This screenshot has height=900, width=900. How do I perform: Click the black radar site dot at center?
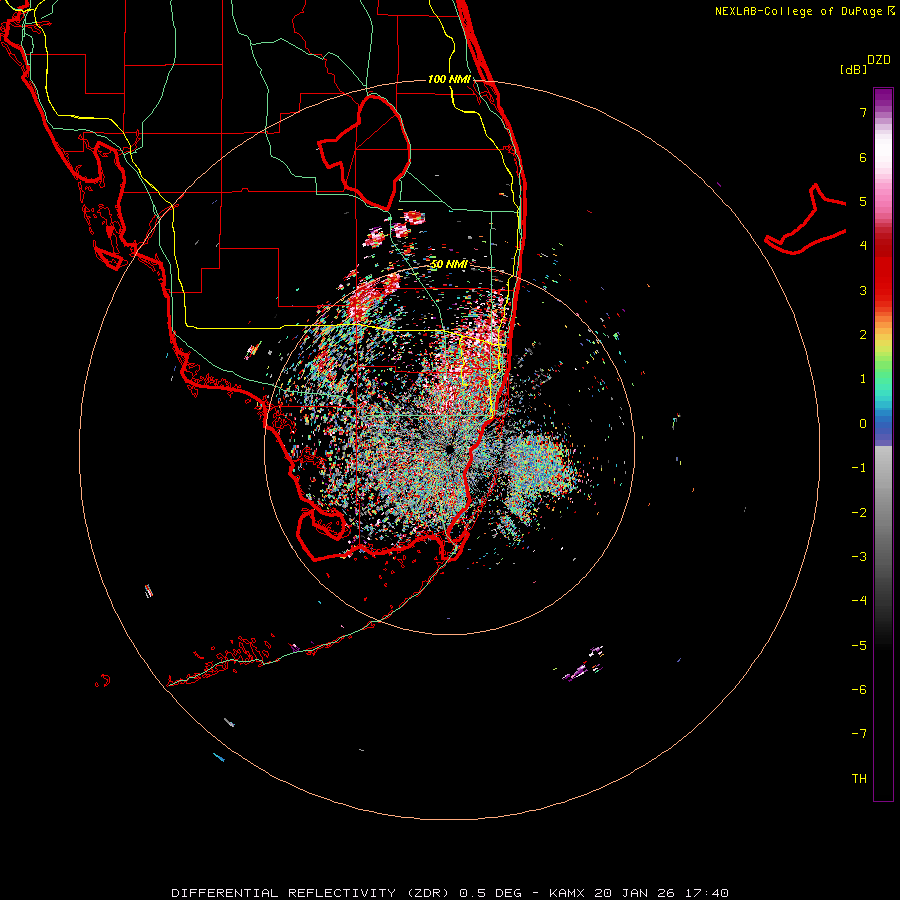[x=449, y=449]
